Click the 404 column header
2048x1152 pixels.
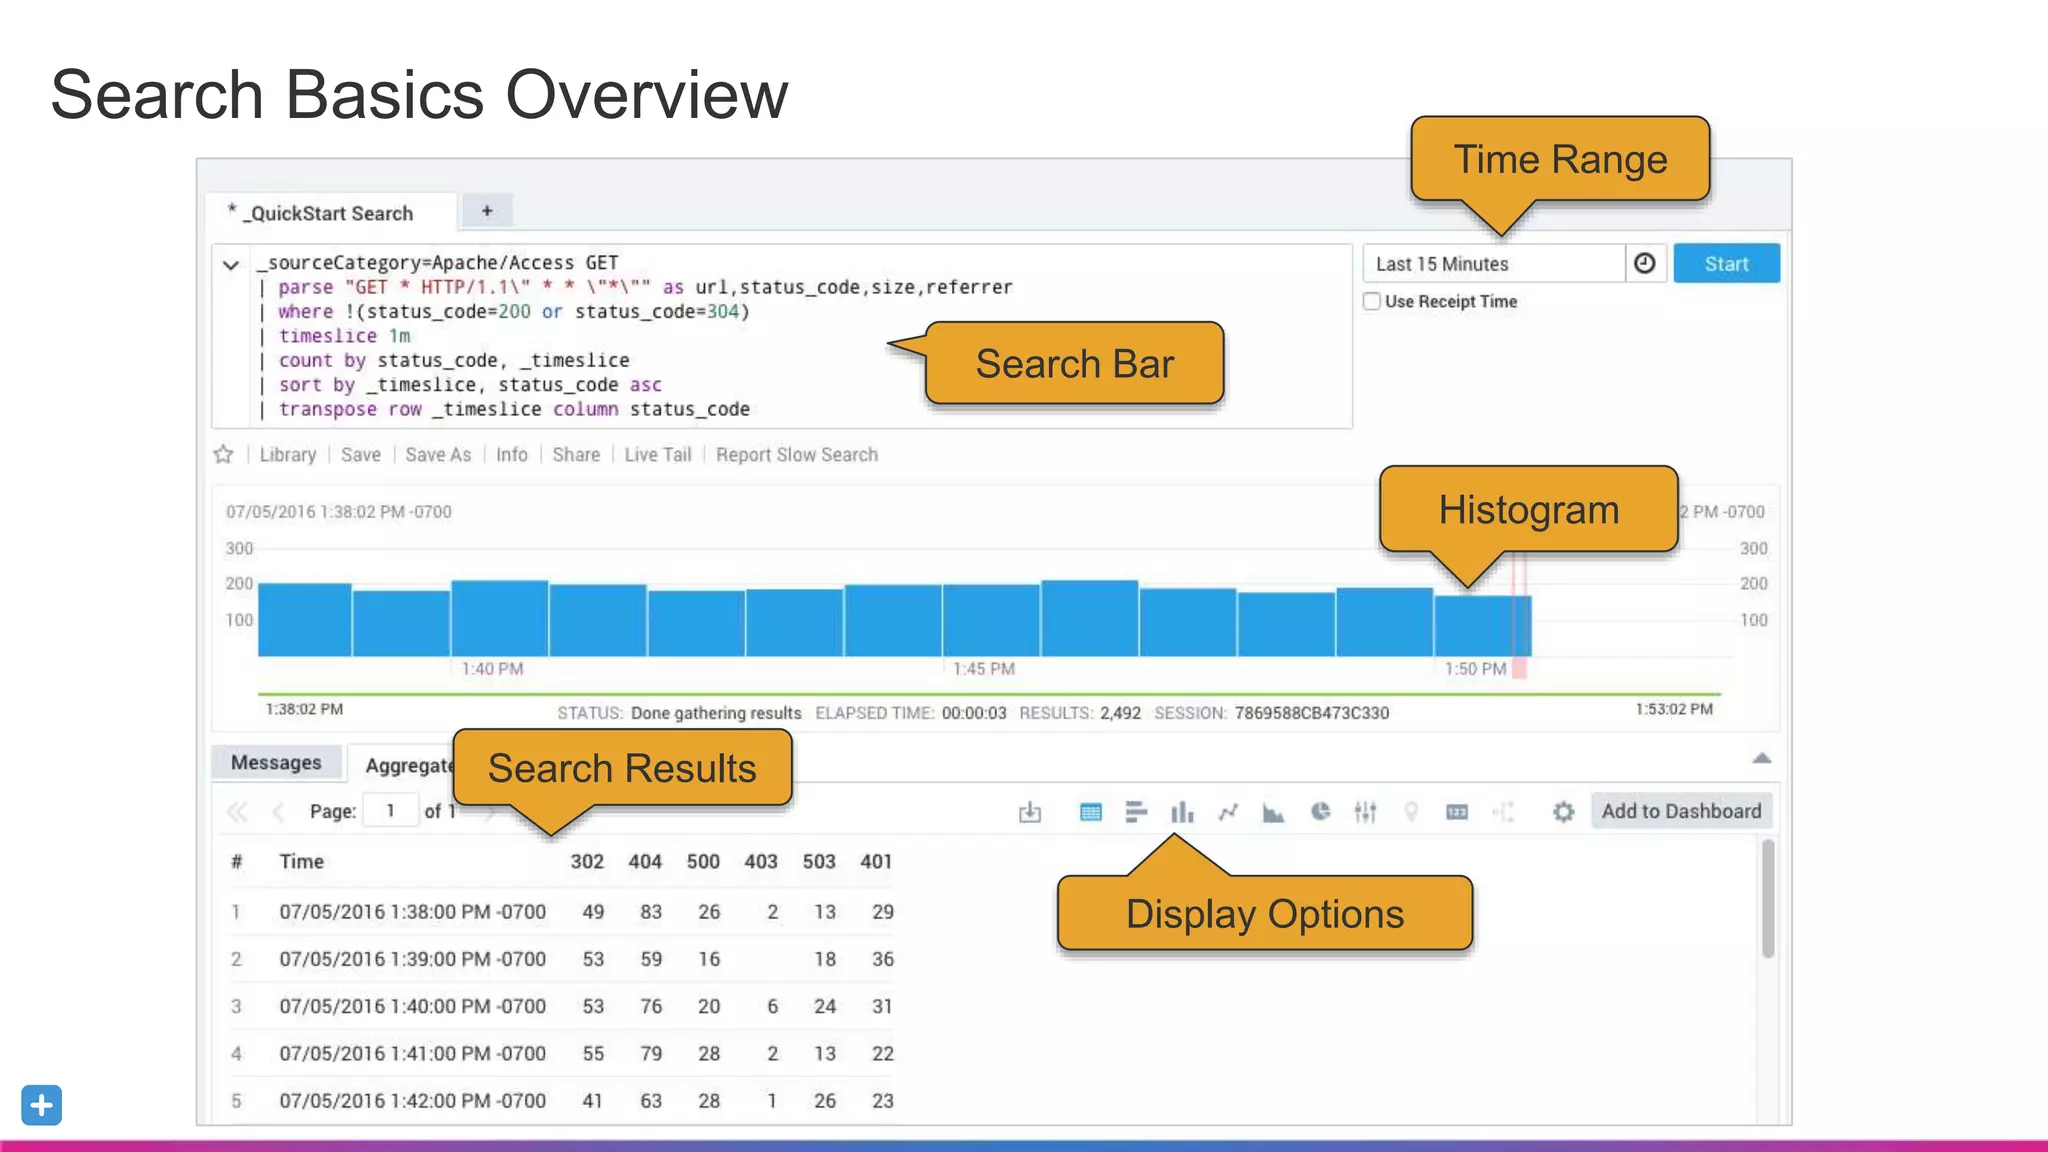pyautogui.click(x=645, y=862)
